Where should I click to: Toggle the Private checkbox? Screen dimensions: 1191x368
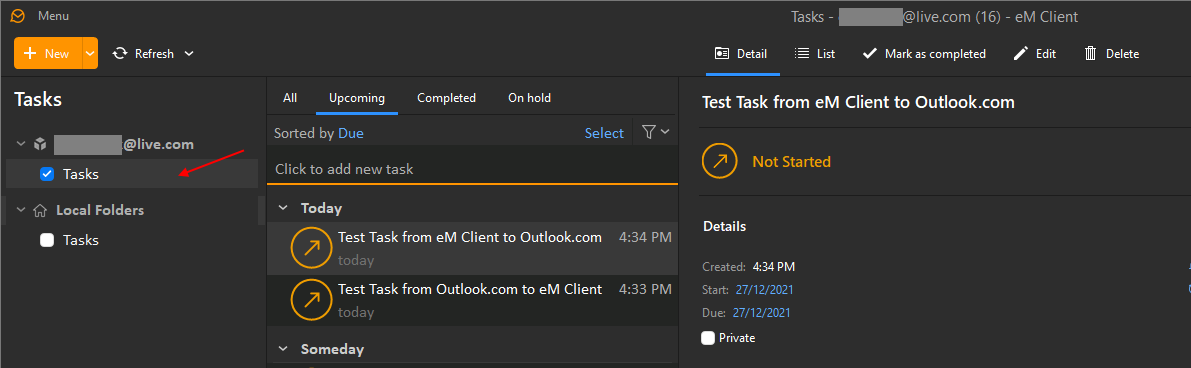tap(709, 338)
